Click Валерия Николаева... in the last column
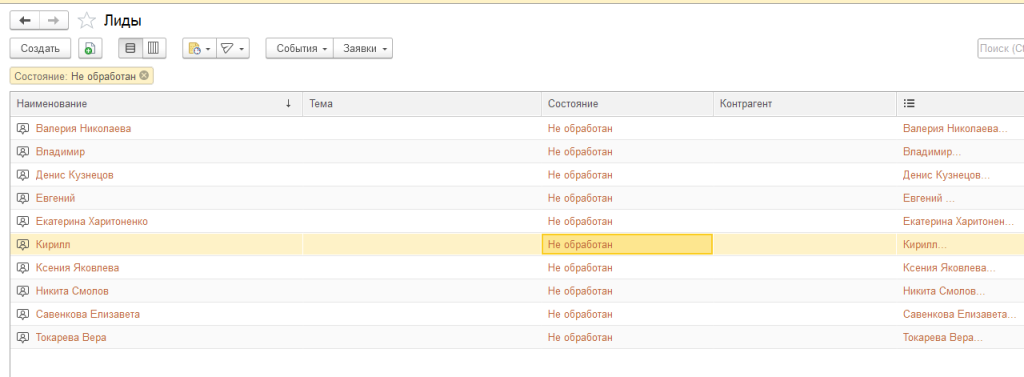 tap(955, 129)
